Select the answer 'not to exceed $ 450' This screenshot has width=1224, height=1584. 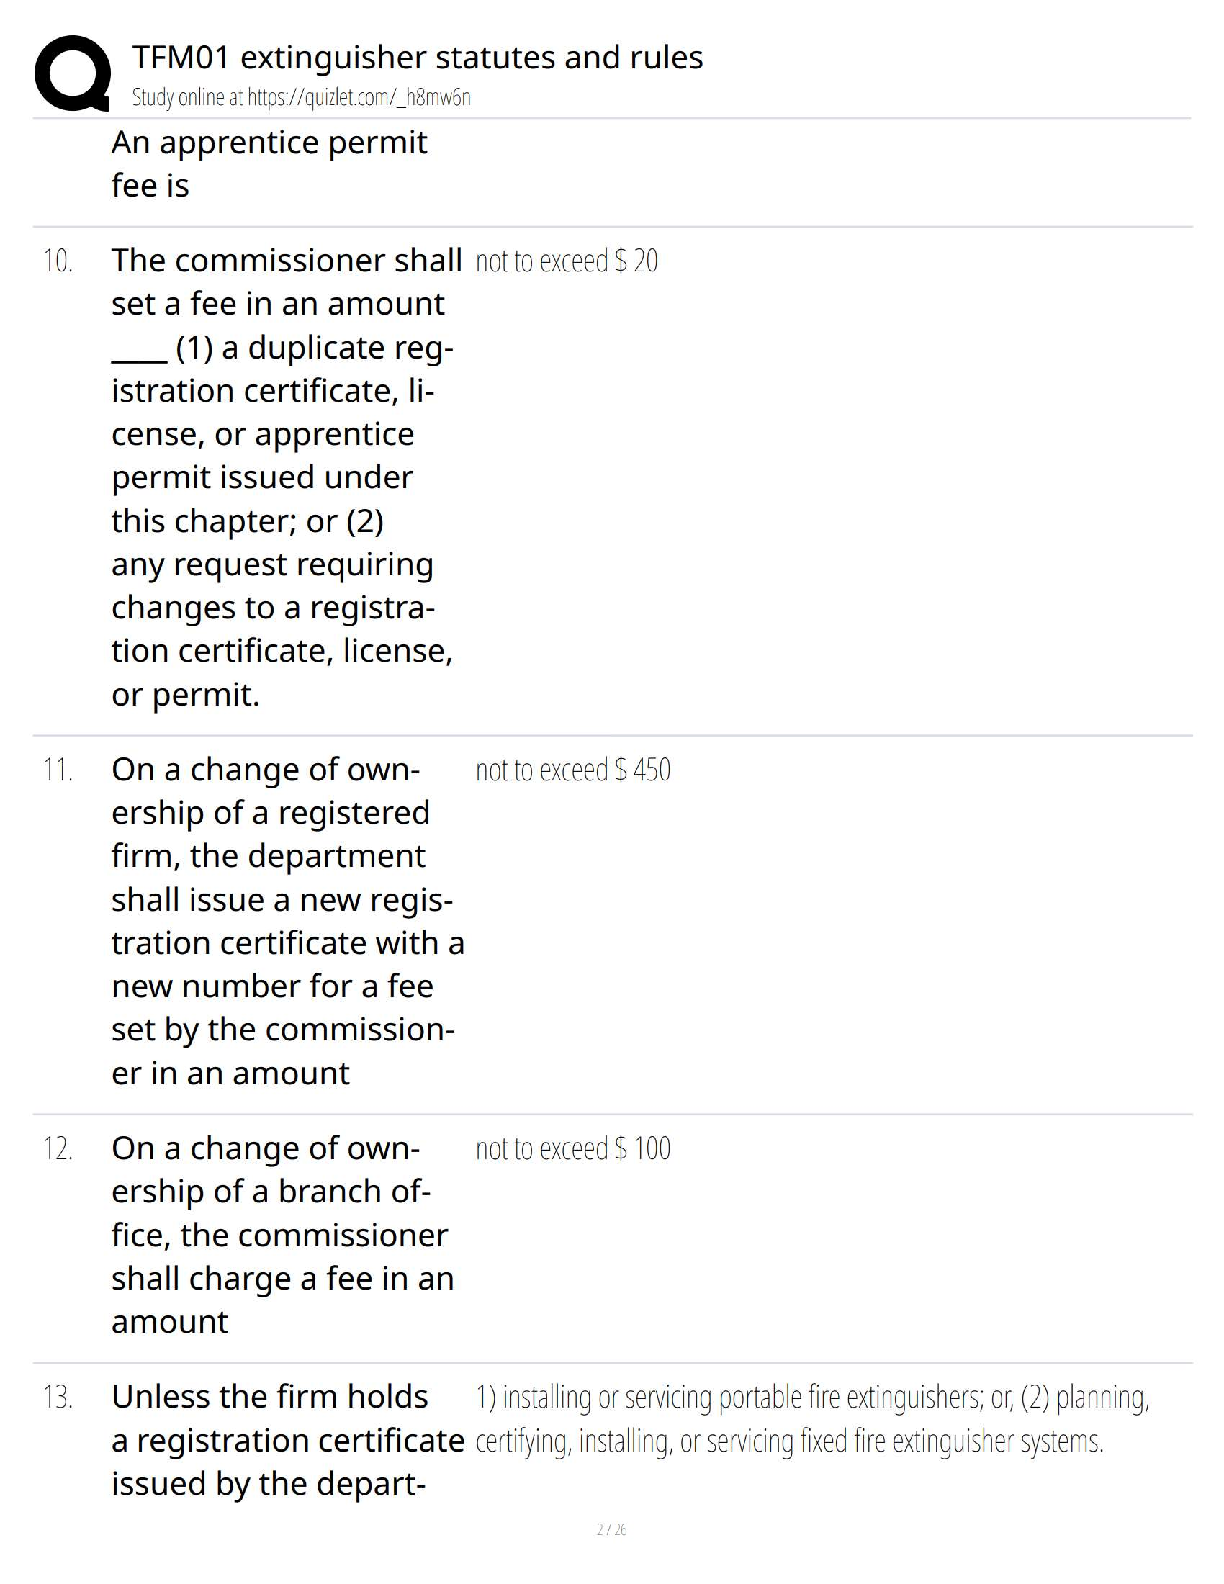pos(572,770)
